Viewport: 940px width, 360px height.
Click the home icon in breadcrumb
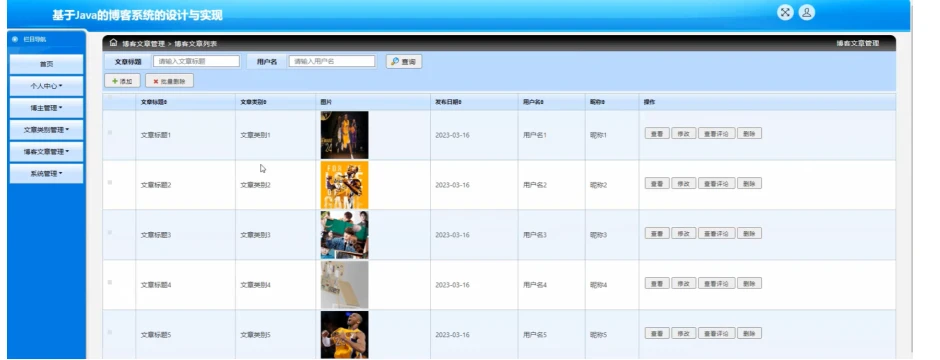(x=113, y=43)
